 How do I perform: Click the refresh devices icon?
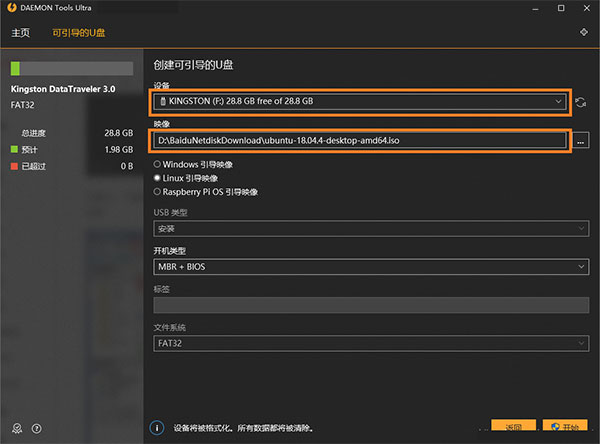[581, 102]
